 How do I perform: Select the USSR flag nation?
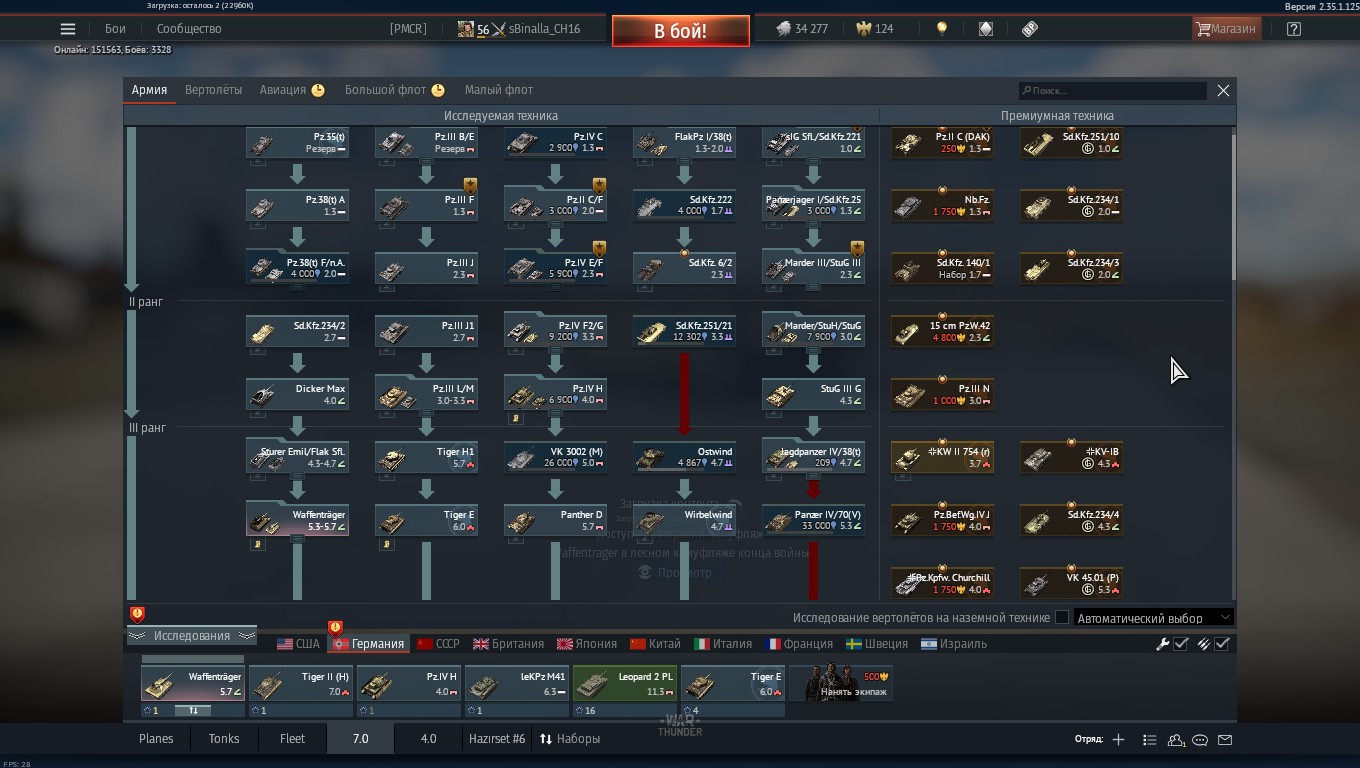[x=438, y=644]
